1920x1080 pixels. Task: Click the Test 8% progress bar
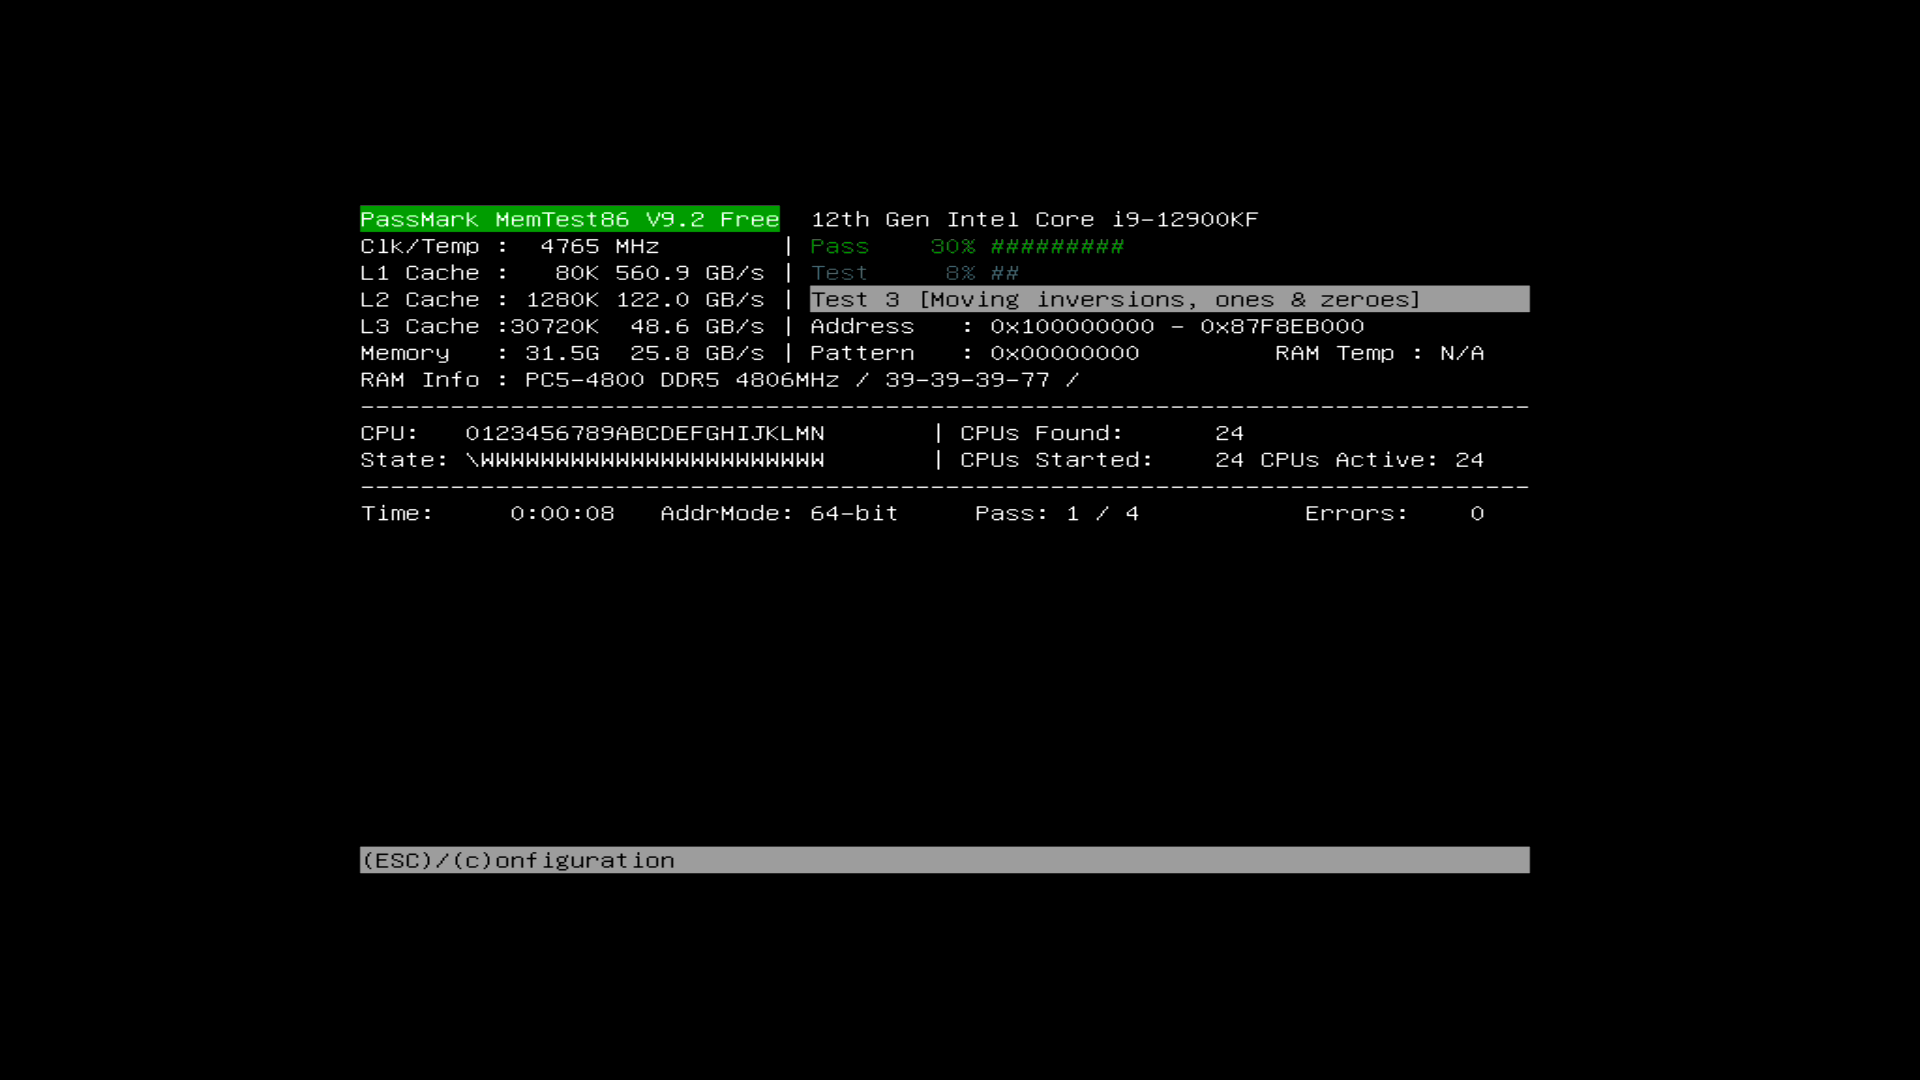[x=914, y=273]
